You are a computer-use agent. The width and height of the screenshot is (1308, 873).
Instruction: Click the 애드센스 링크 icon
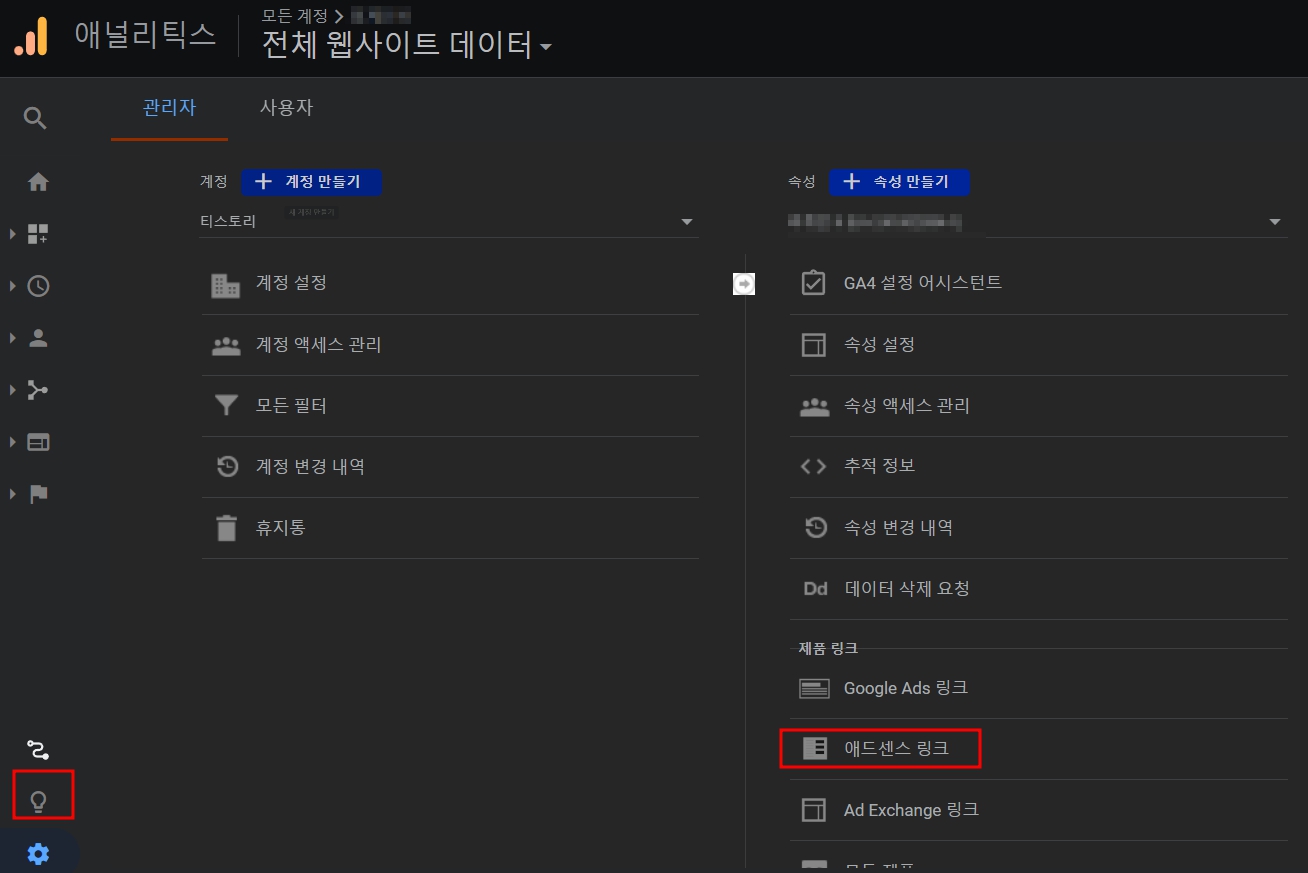point(815,748)
